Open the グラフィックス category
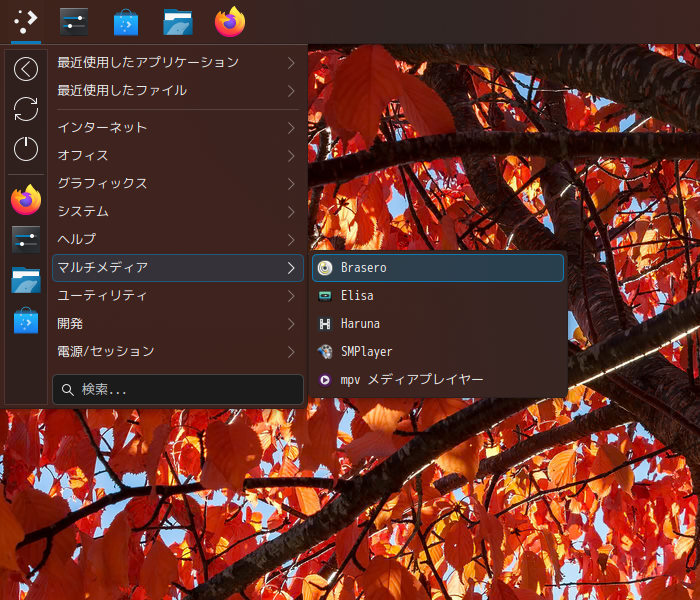The height and width of the screenshot is (600, 700). pos(178,183)
